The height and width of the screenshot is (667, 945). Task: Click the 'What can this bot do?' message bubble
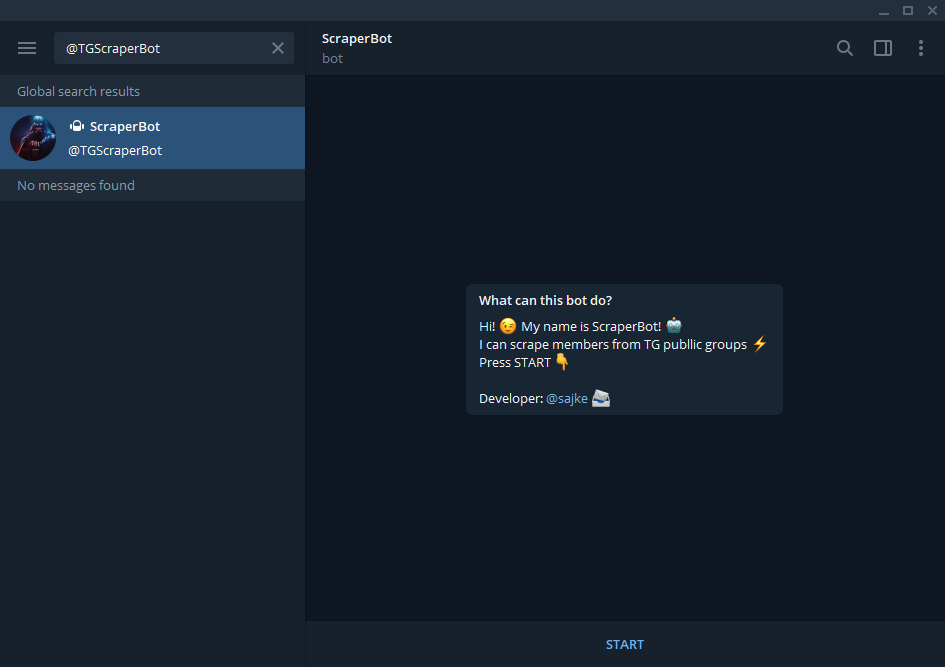624,349
